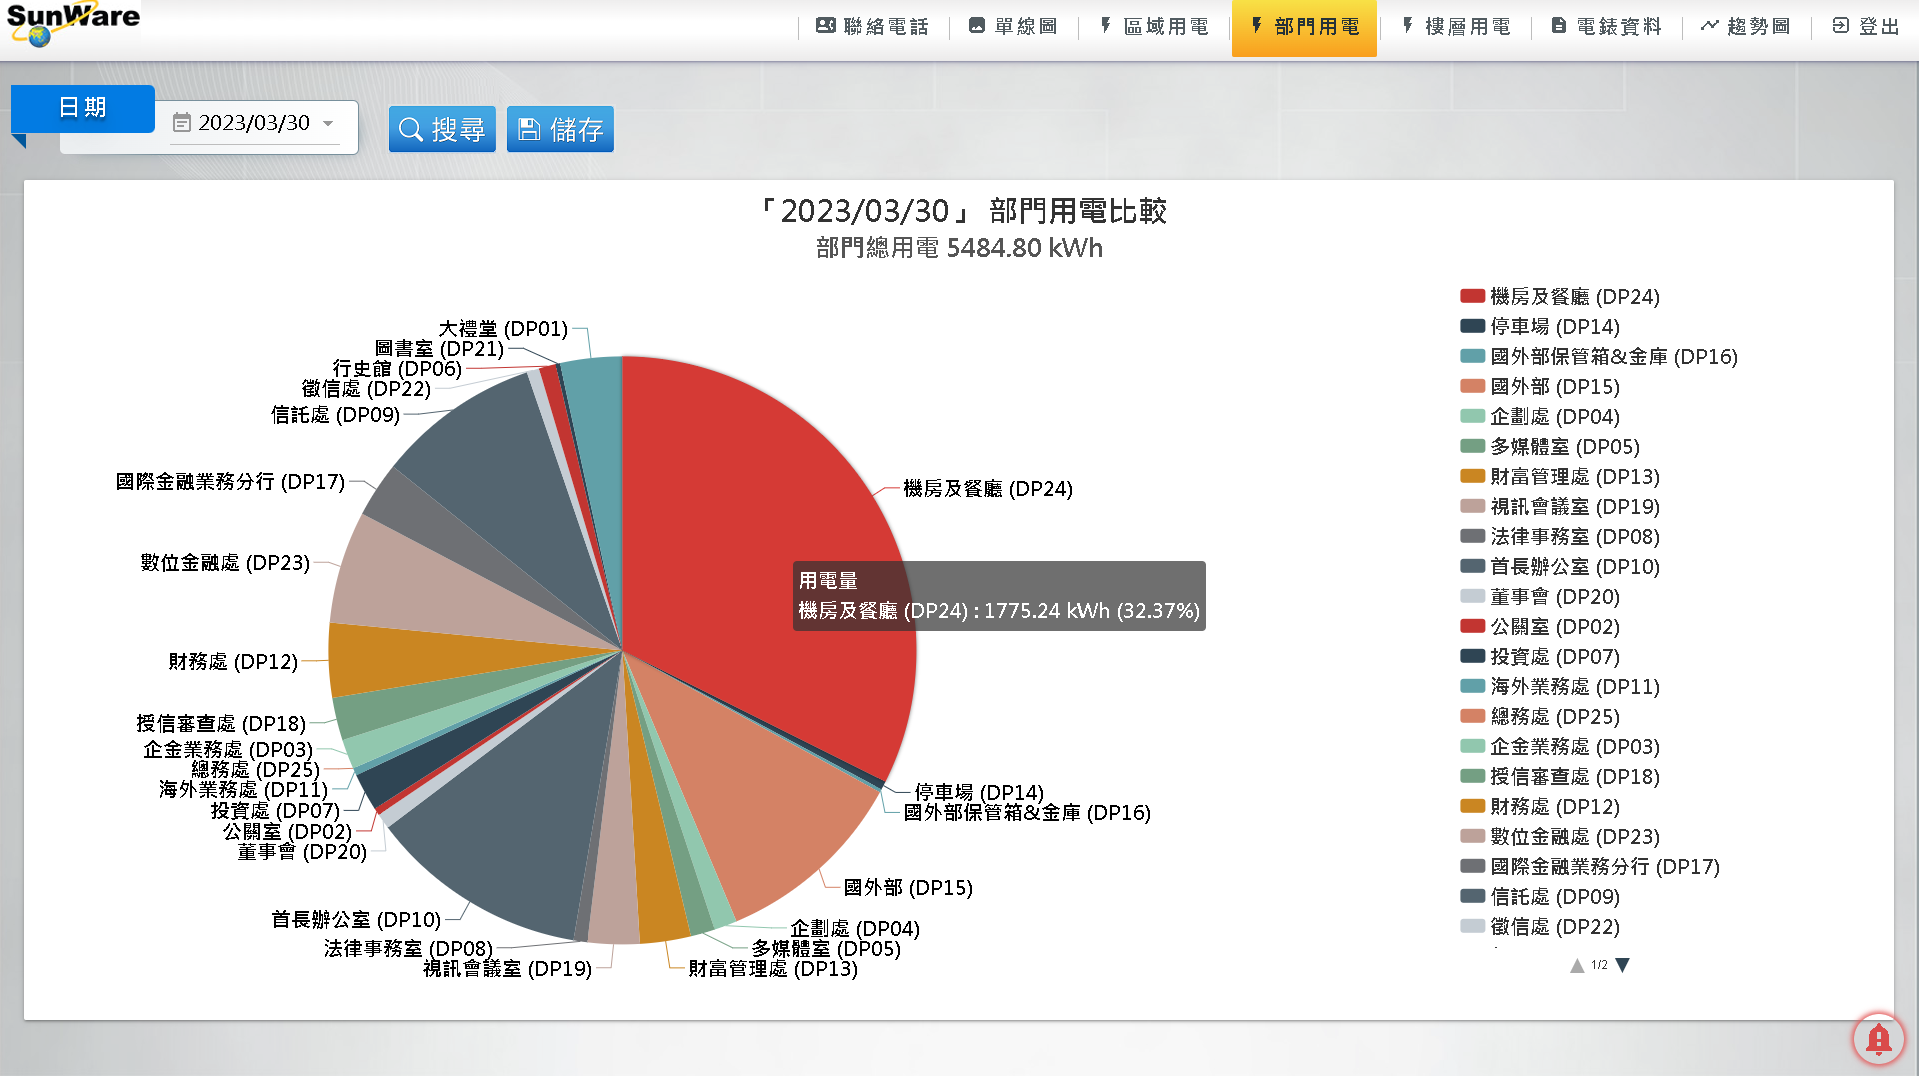This screenshot has height=1076, width=1920.
Task: Click the single-line diagram icon
Action: [x=977, y=26]
